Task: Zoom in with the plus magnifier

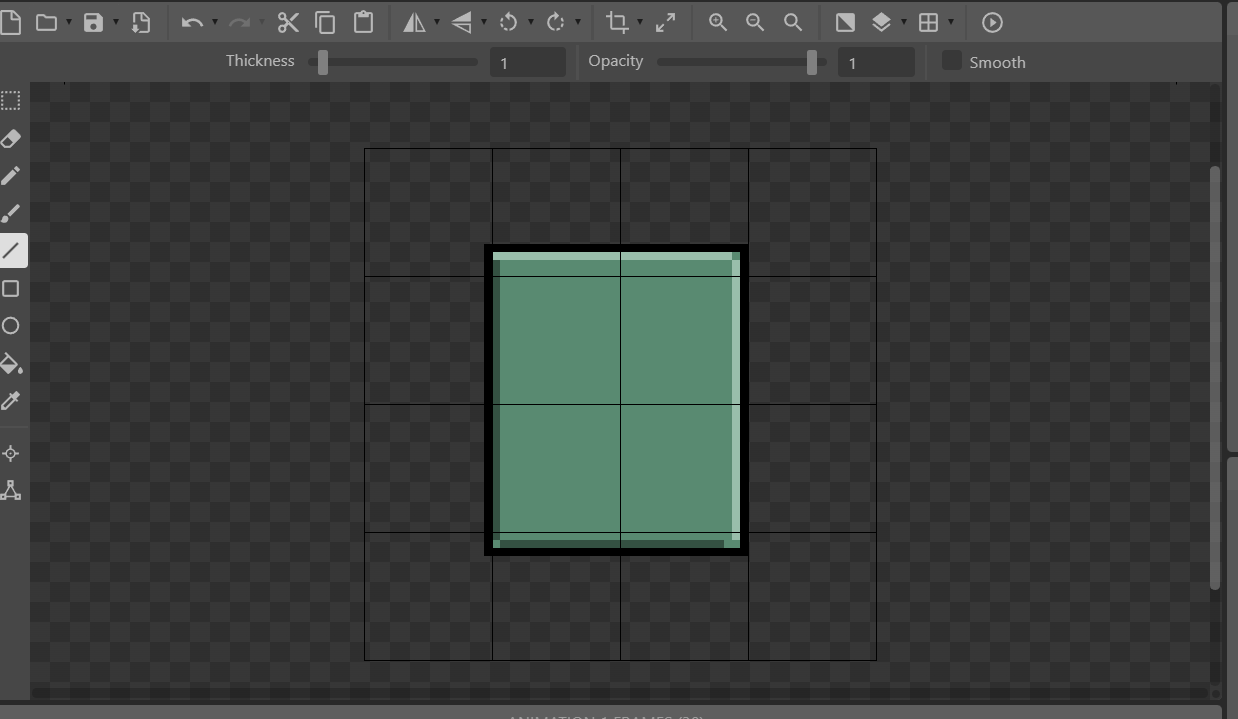Action: pos(718,22)
